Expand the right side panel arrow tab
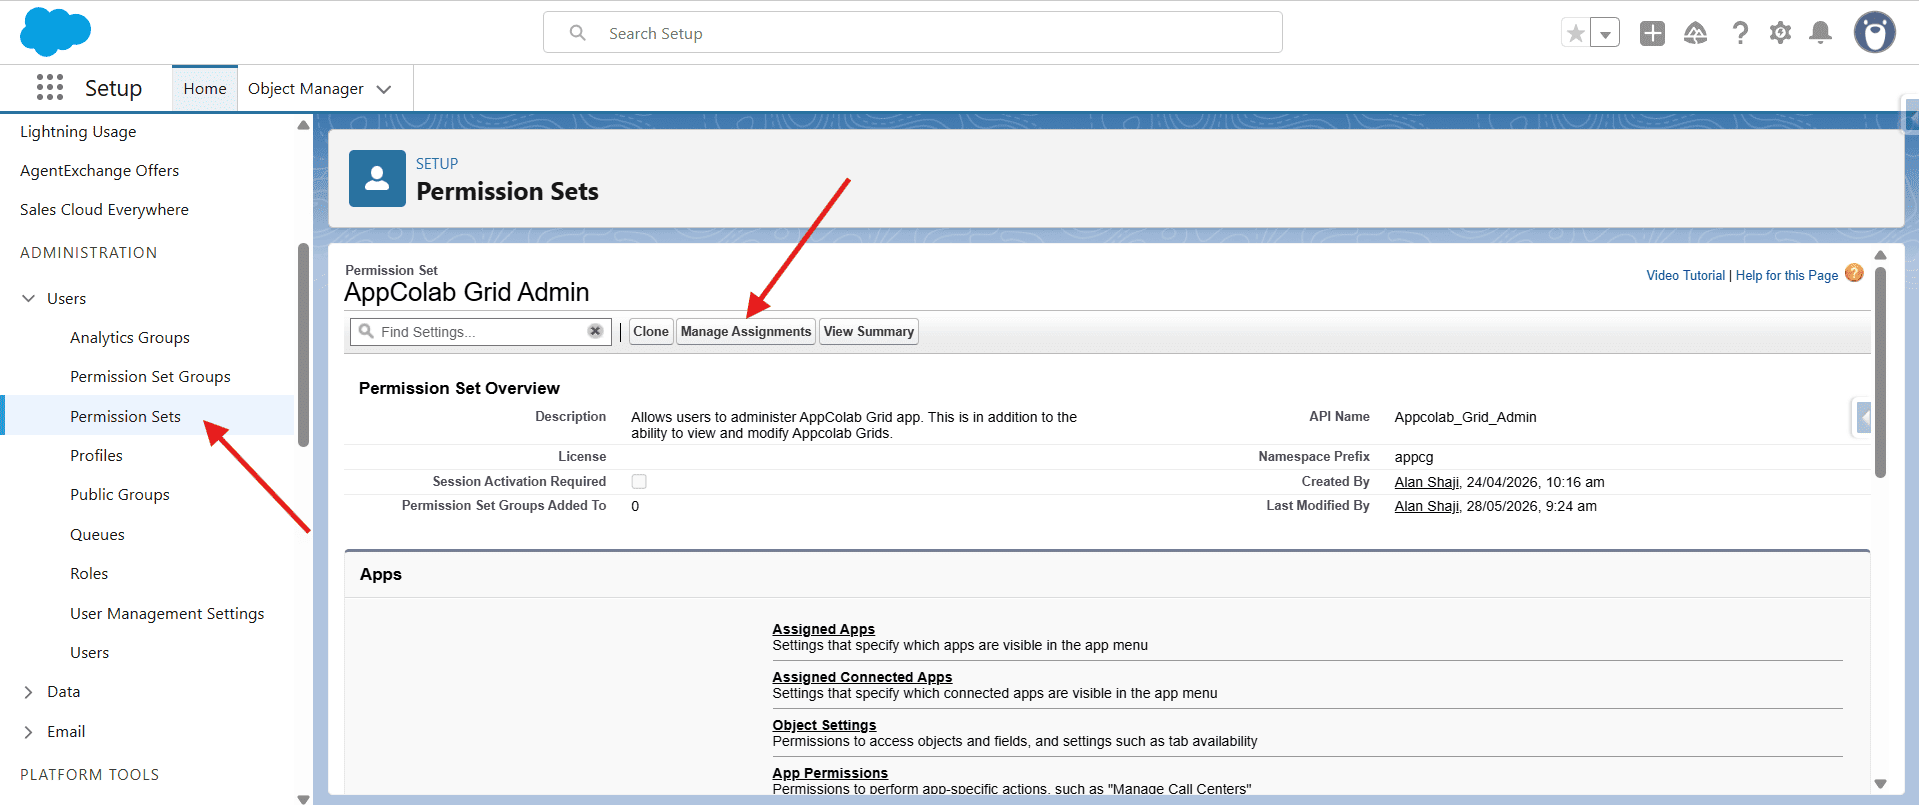 (x=1863, y=417)
